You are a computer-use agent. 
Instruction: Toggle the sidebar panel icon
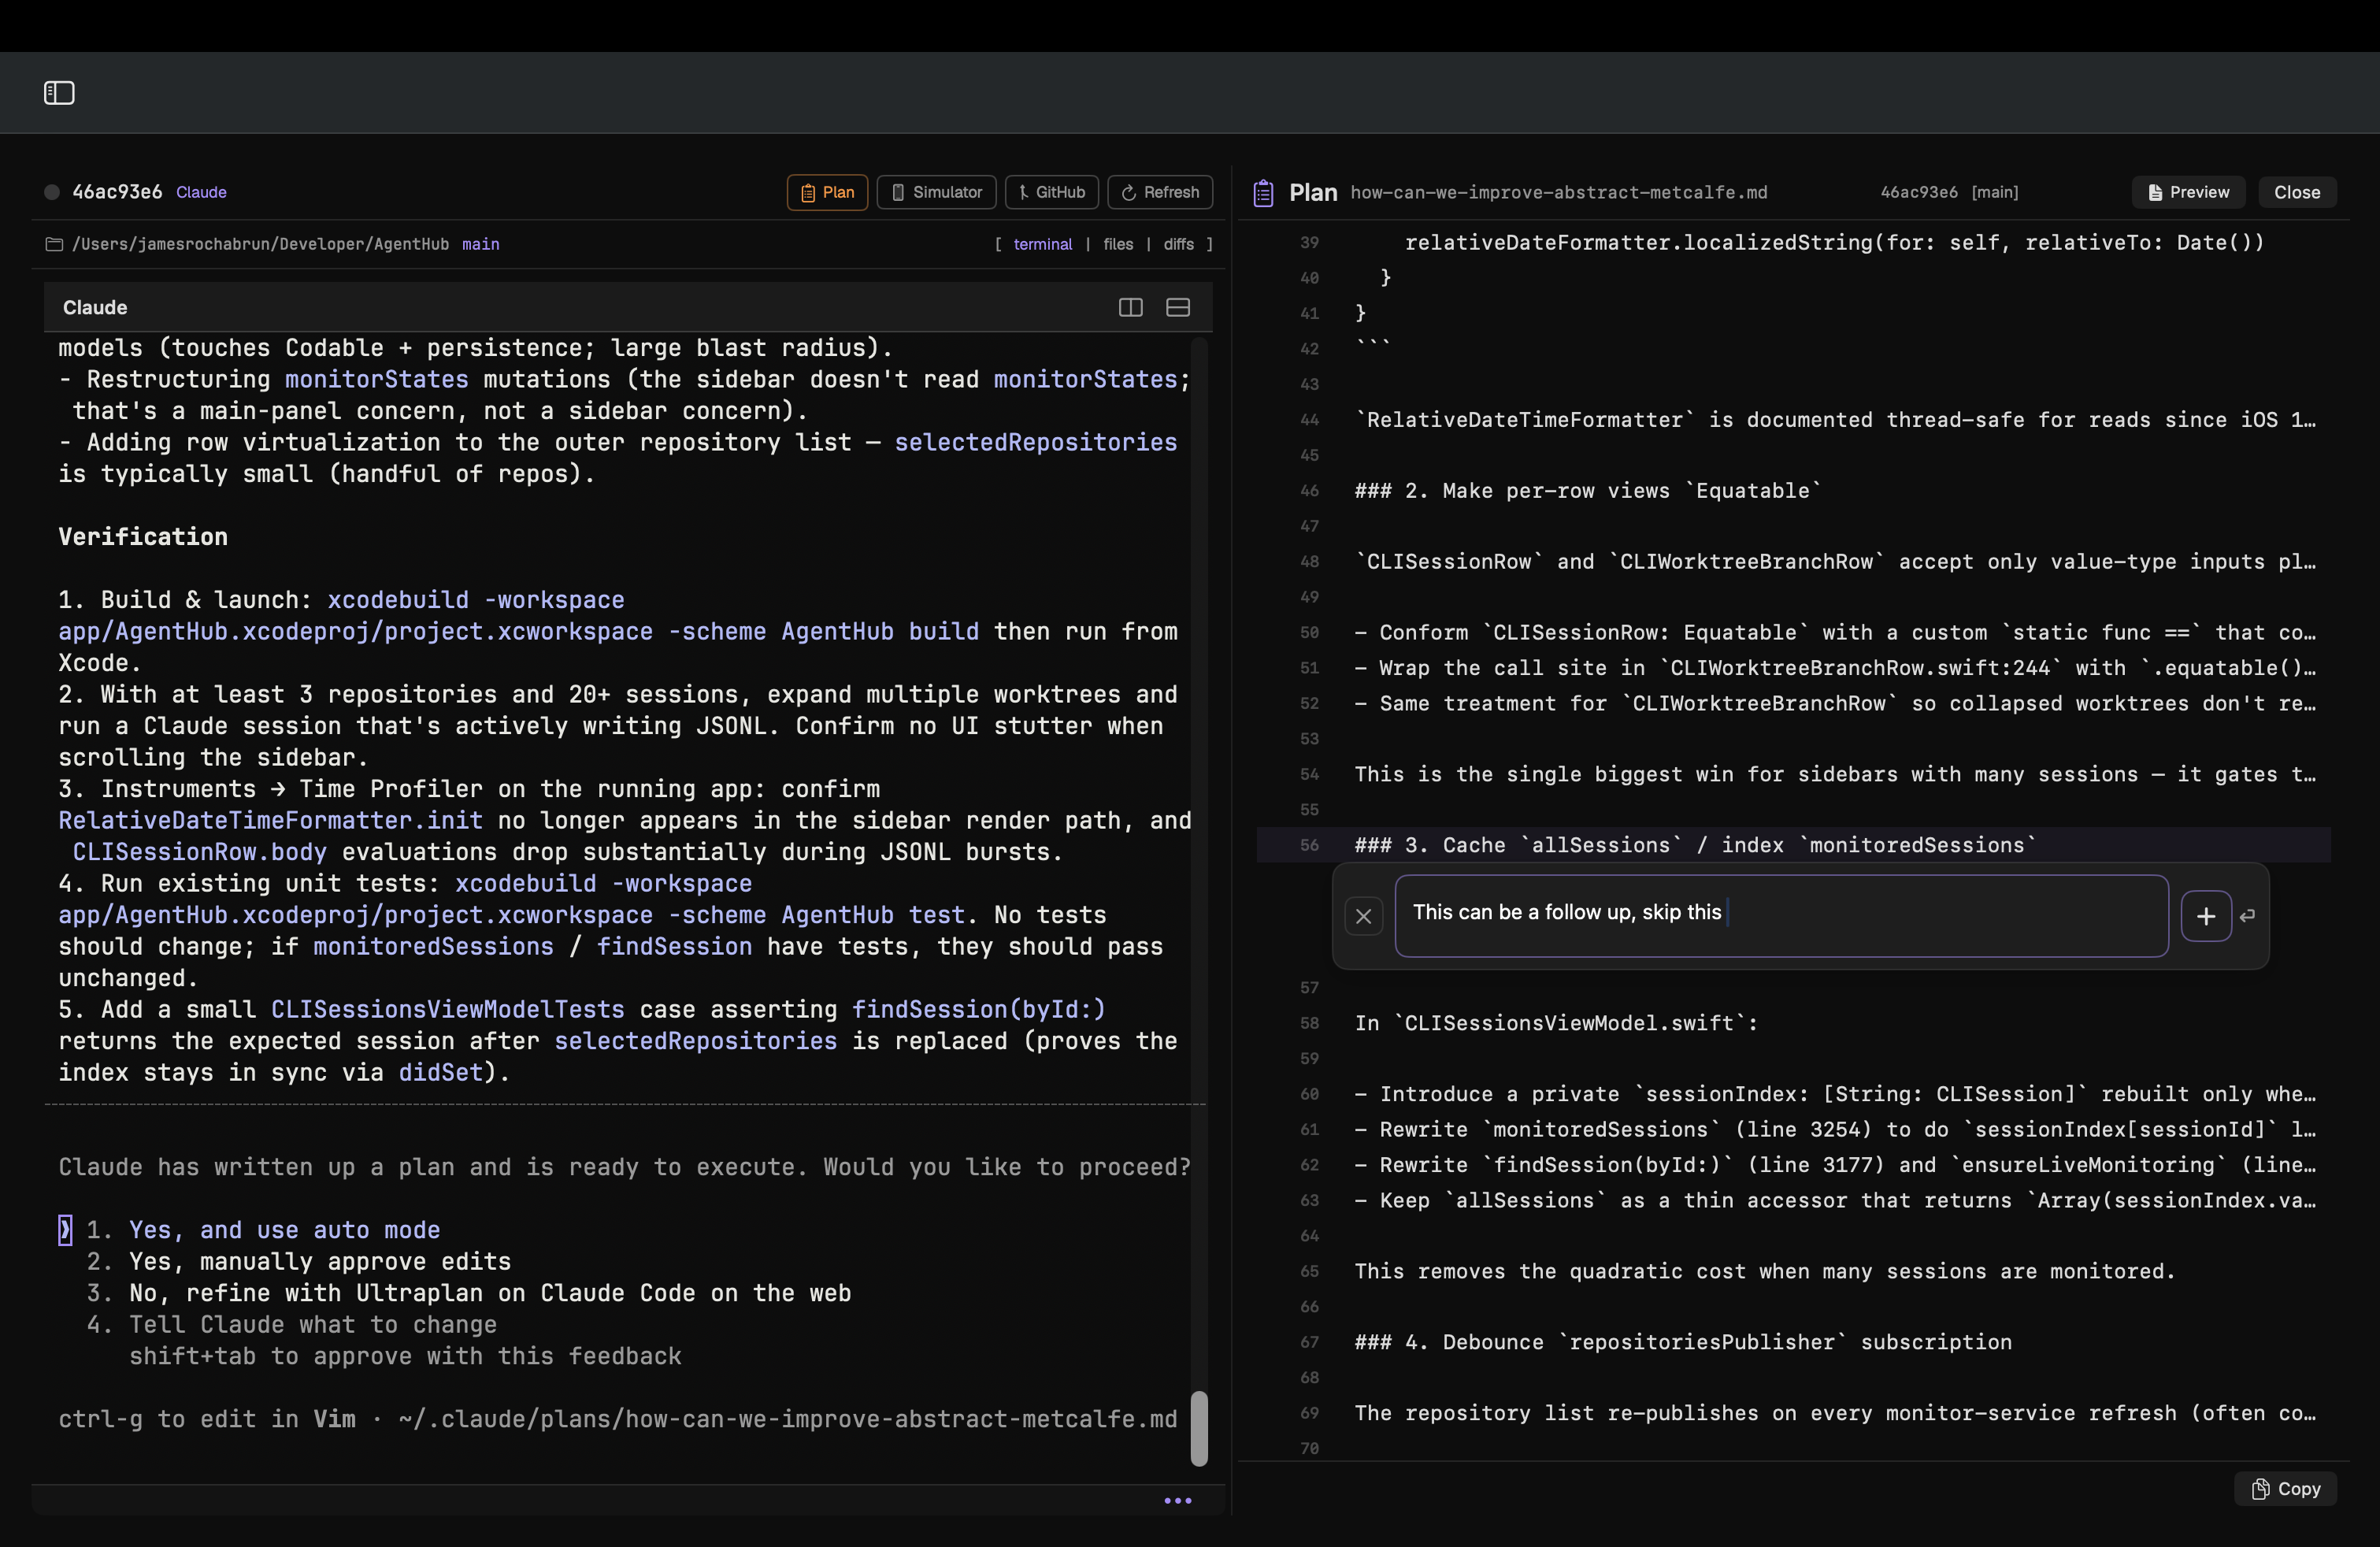pos(59,93)
